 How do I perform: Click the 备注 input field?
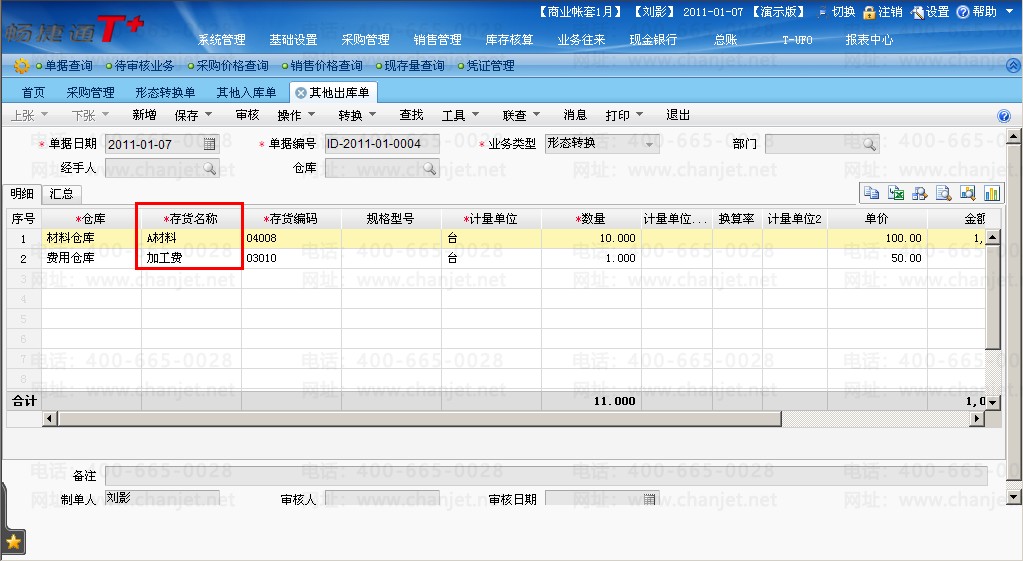546,476
